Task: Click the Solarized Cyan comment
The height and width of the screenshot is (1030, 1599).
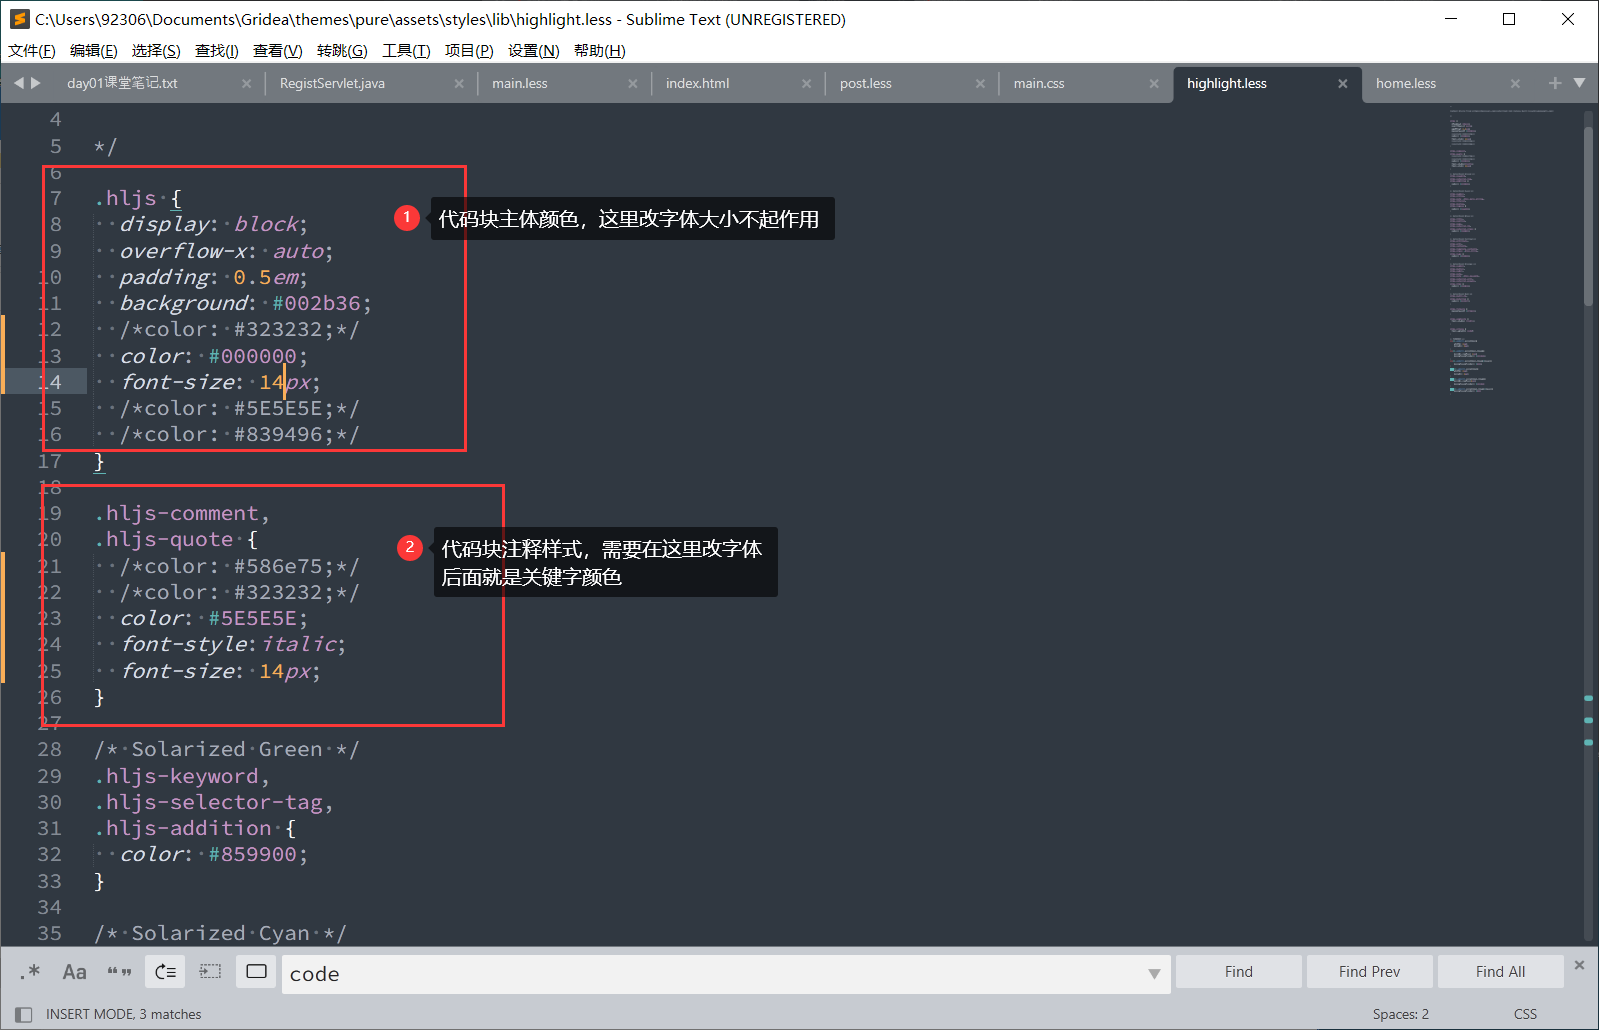Action: [220, 933]
